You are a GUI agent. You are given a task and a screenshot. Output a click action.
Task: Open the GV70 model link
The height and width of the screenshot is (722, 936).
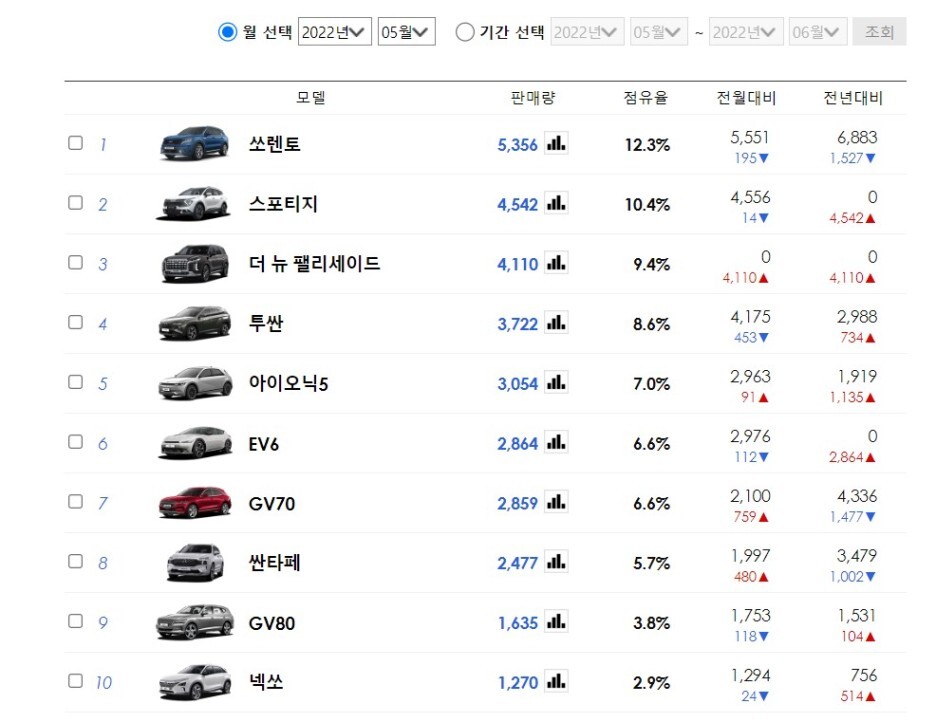click(272, 504)
